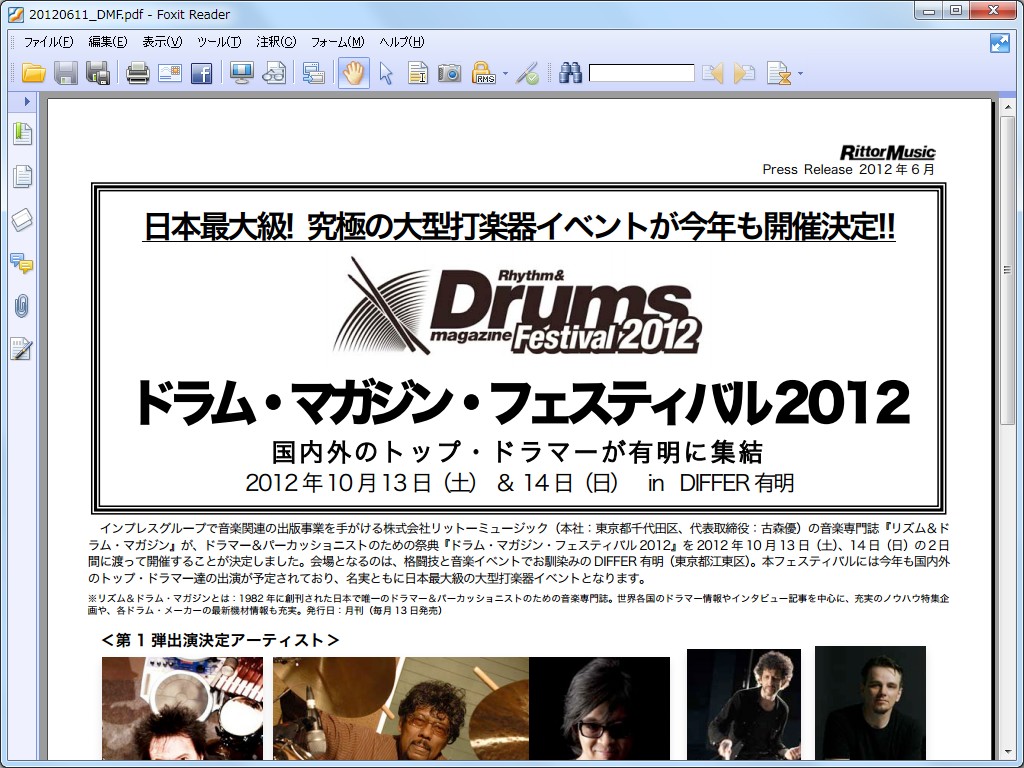Viewport: 1024px width, 768px height.
Task: Expand the navigation pane arrow button
Action: [x=25, y=102]
